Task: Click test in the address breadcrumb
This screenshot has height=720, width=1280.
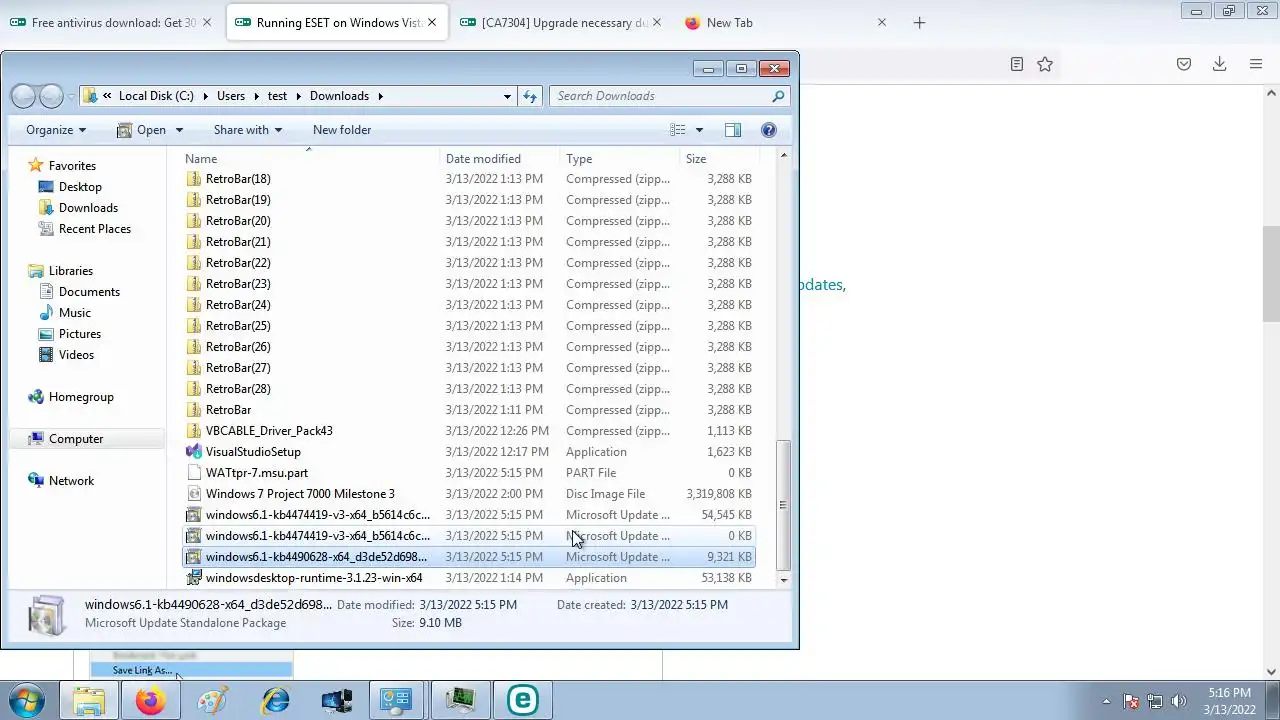Action: [277, 96]
